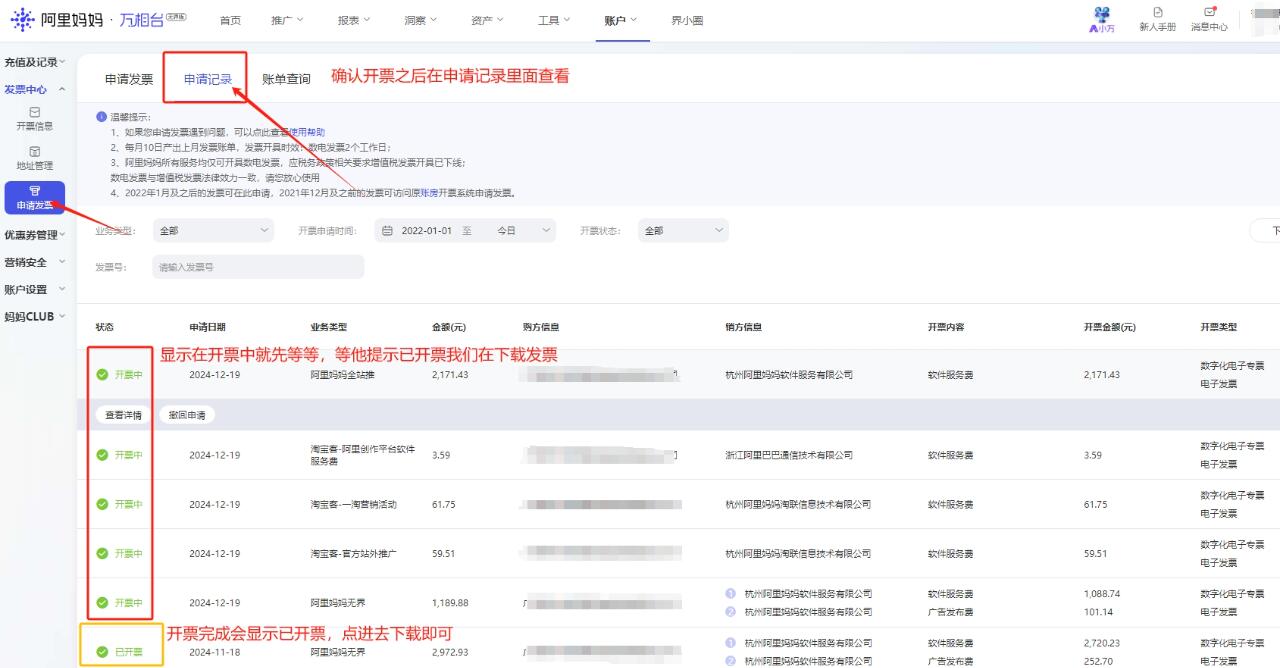Image resolution: width=1280 pixels, height=668 pixels.
Task: Expand 账户设置 in the sidebar
Action: [x=35, y=289]
